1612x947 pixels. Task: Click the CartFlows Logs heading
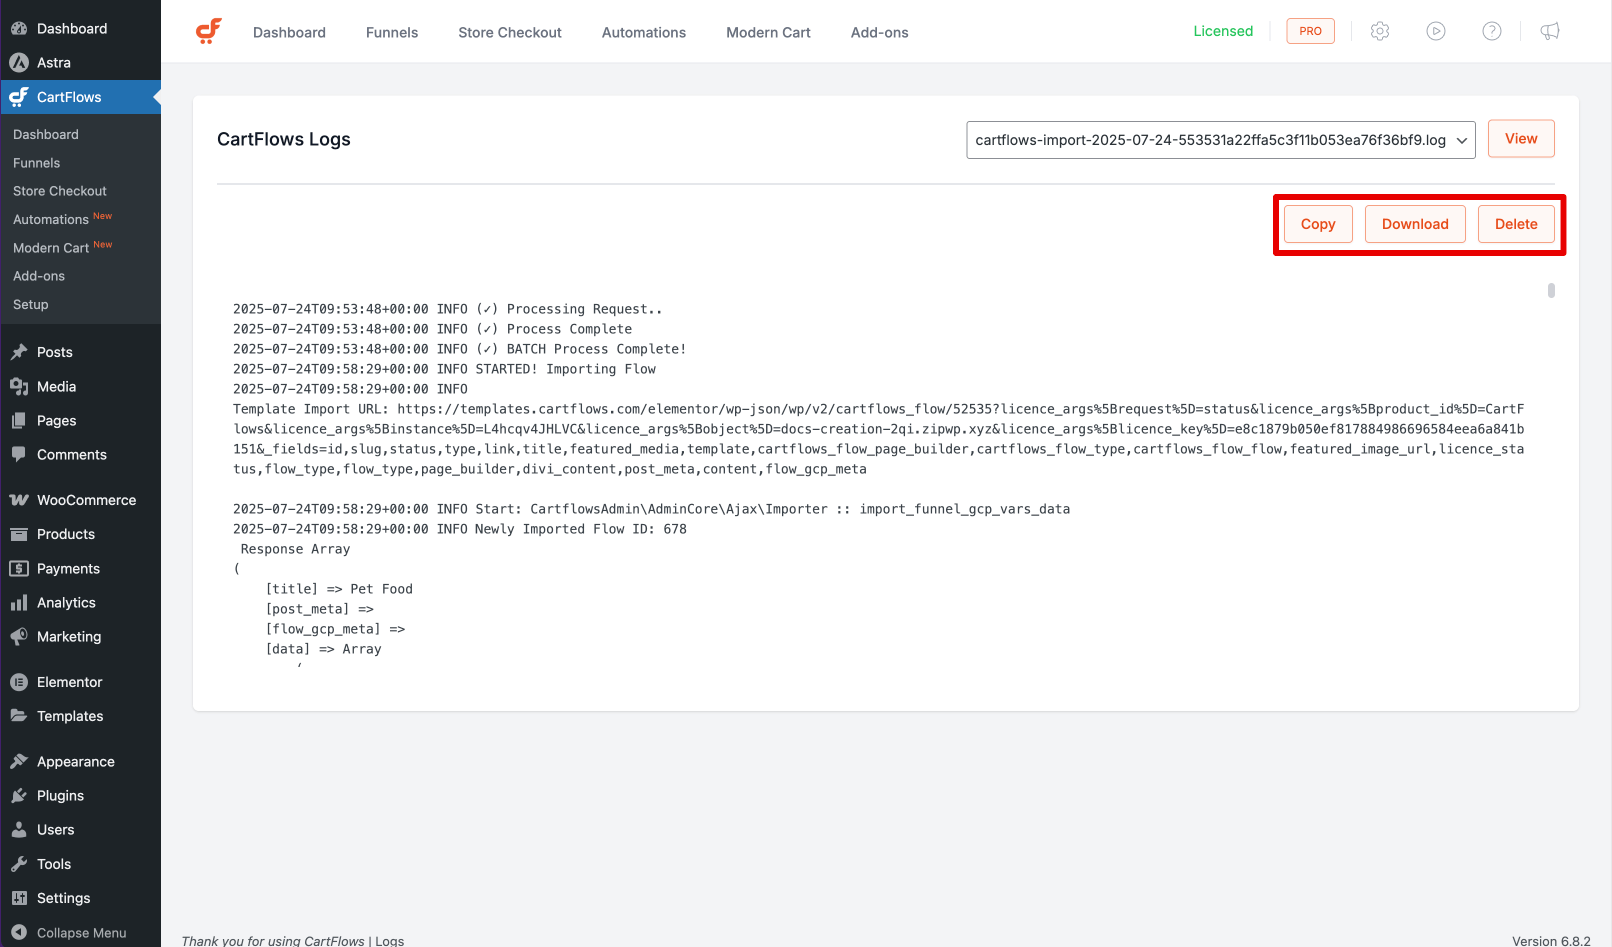(x=284, y=139)
